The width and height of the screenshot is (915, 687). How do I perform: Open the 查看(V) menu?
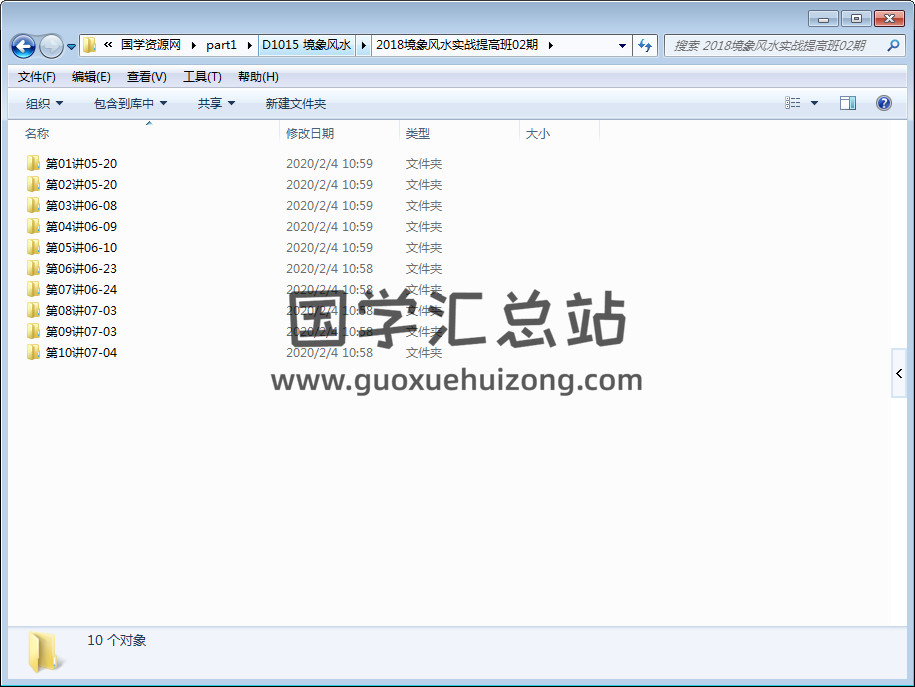[x=146, y=77]
